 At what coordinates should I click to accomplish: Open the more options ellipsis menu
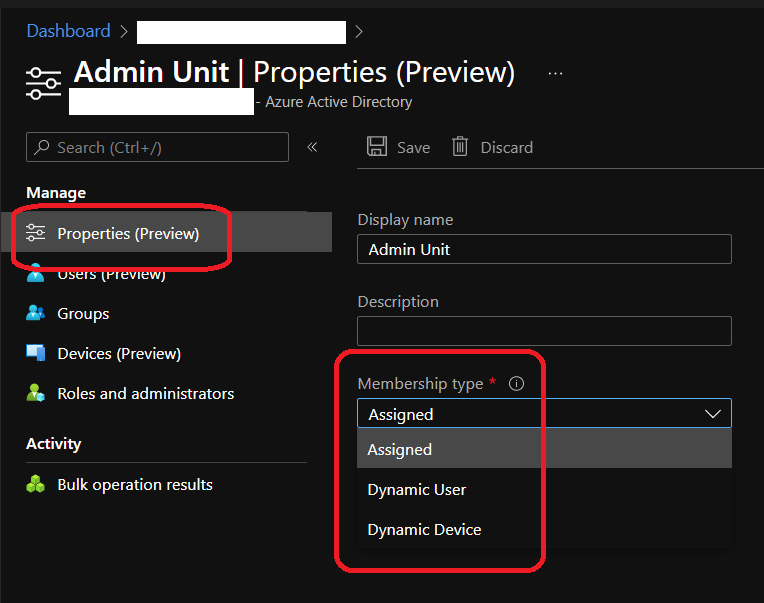tap(556, 73)
